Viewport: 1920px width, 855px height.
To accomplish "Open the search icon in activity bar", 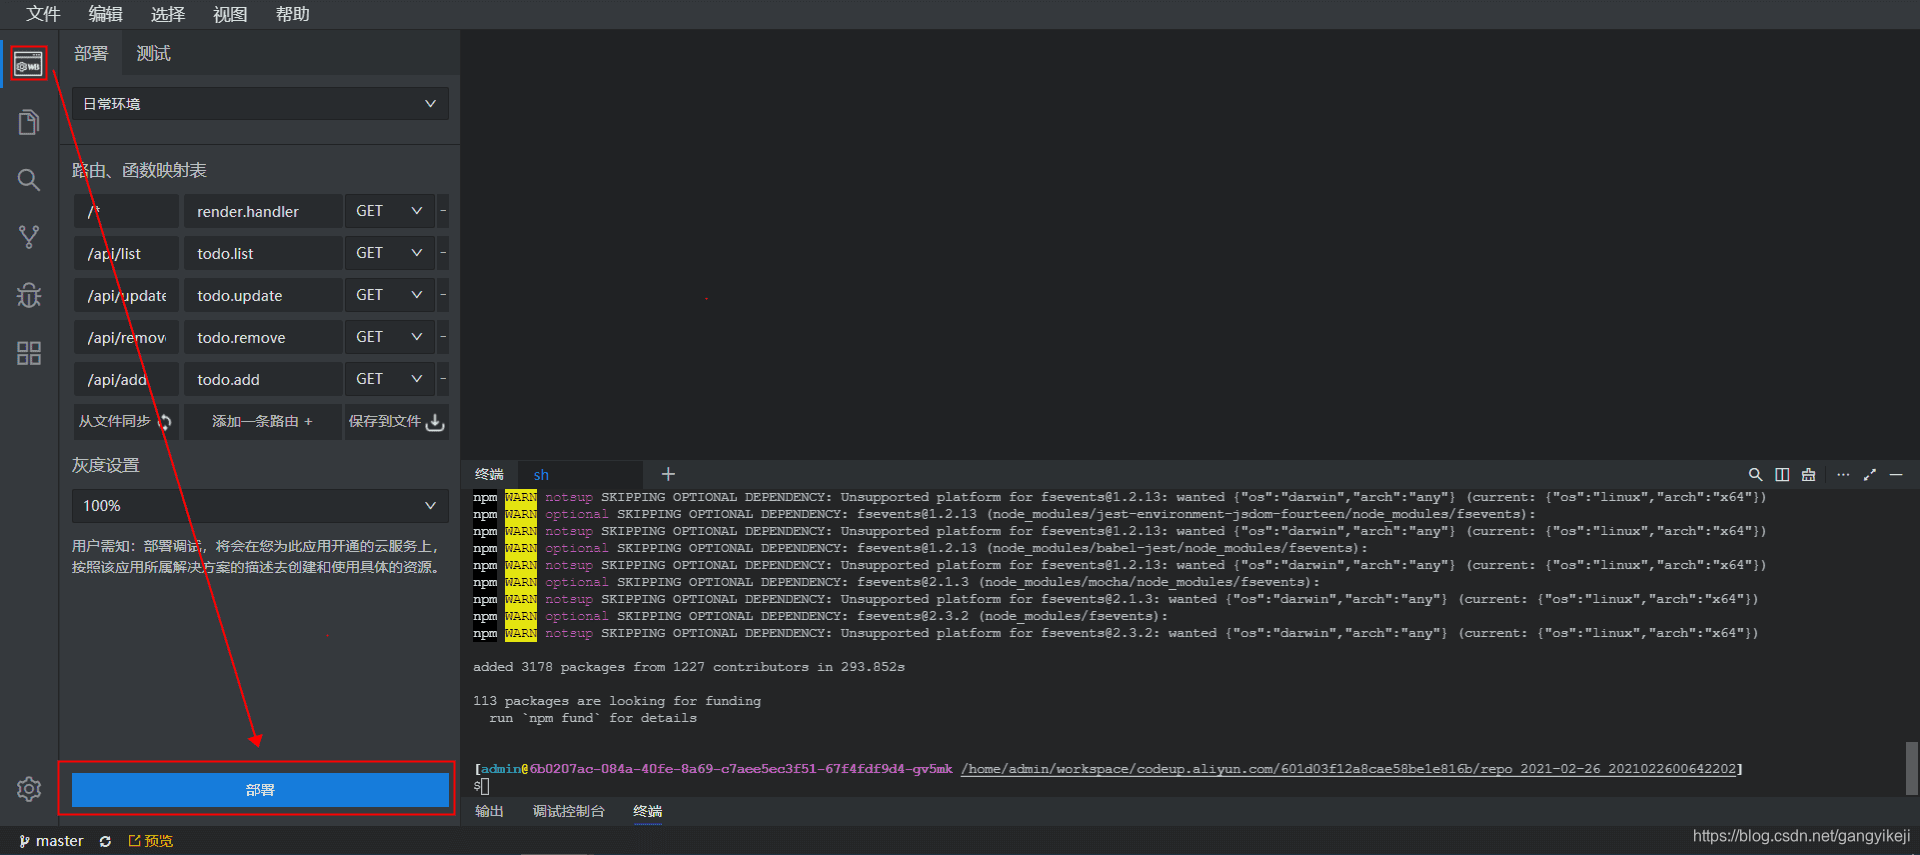I will (x=29, y=180).
